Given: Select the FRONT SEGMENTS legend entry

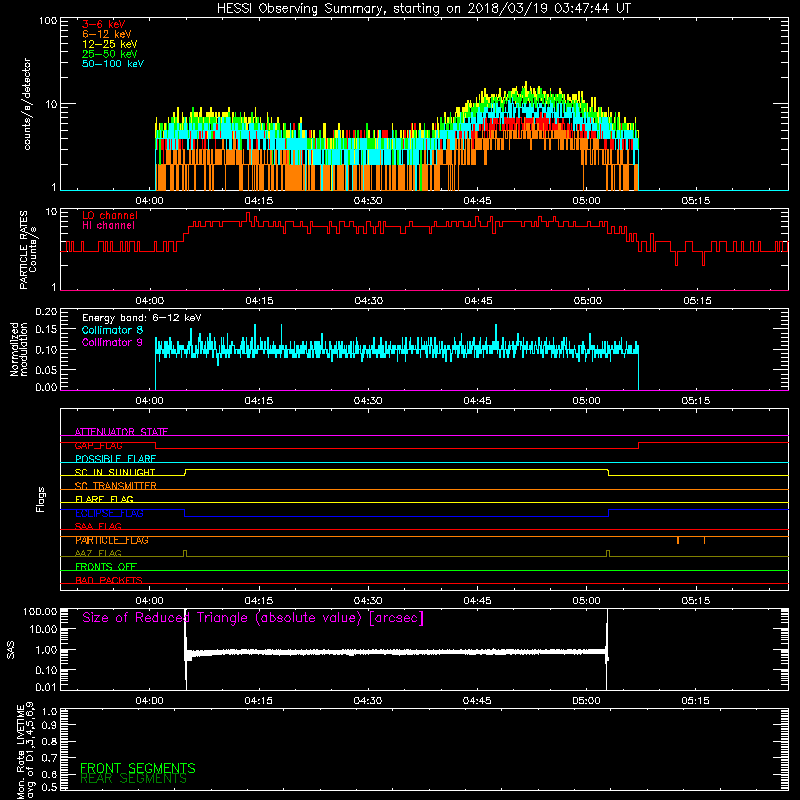Looking at the screenshot, I should [138, 768].
